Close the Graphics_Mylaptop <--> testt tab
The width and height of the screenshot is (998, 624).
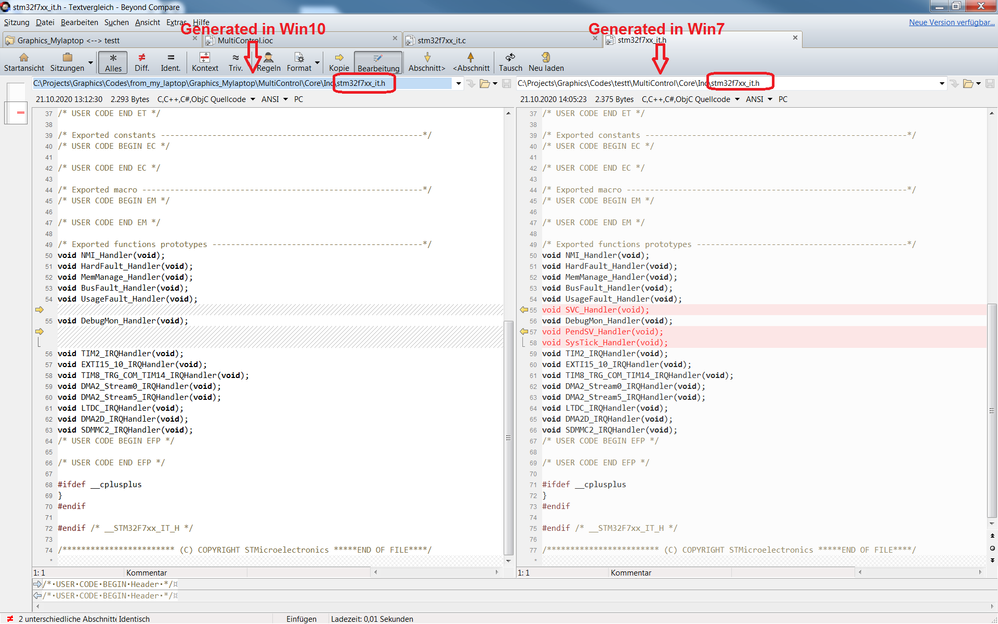coord(195,38)
